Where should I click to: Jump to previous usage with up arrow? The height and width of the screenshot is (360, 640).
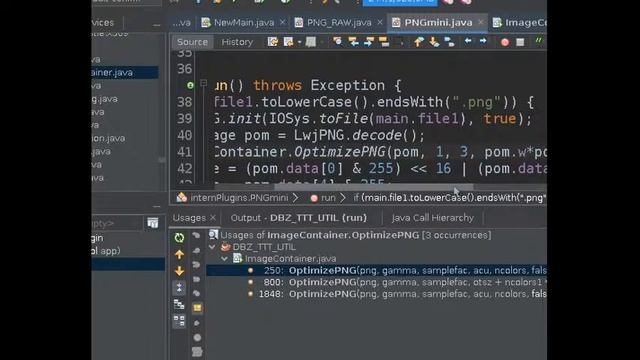pyautogui.click(x=179, y=254)
